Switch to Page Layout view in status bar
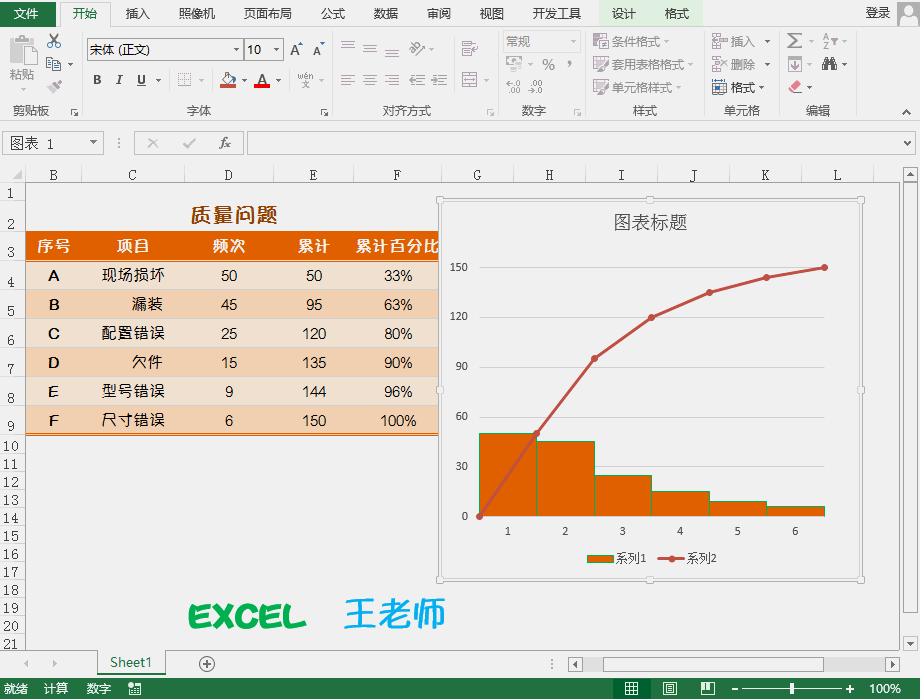This screenshot has height=699, width=920. click(669, 688)
